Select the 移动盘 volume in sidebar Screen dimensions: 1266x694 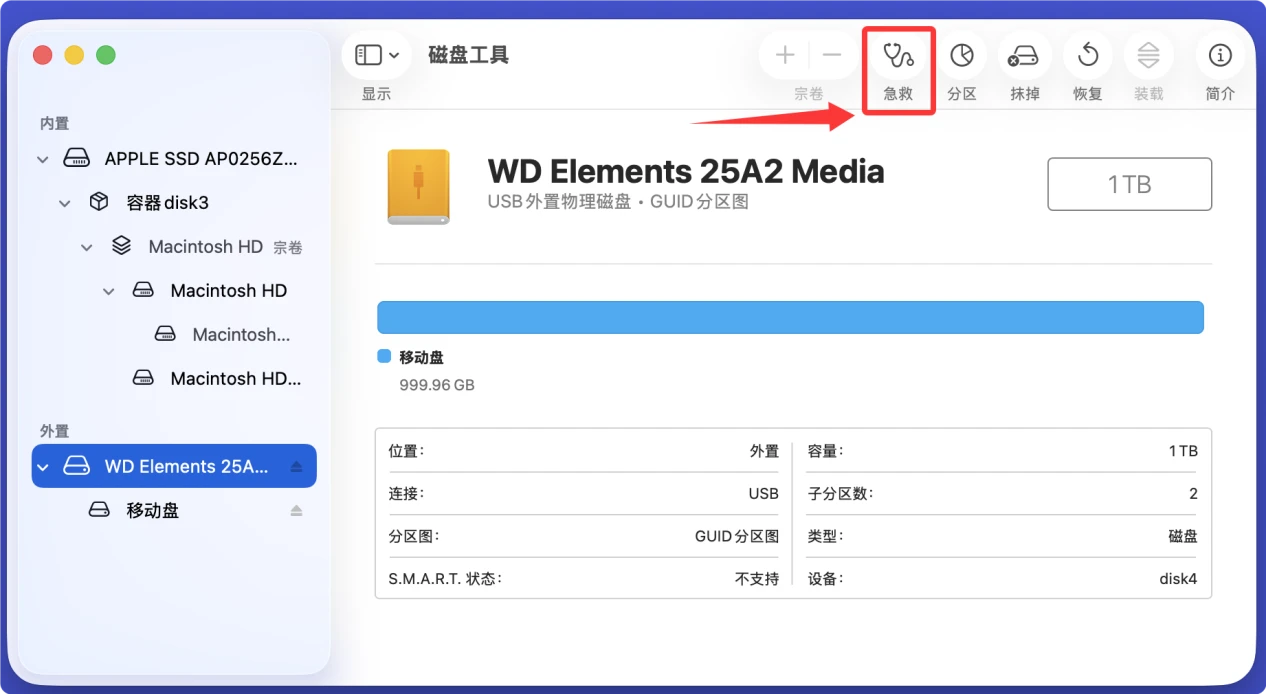(x=174, y=510)
